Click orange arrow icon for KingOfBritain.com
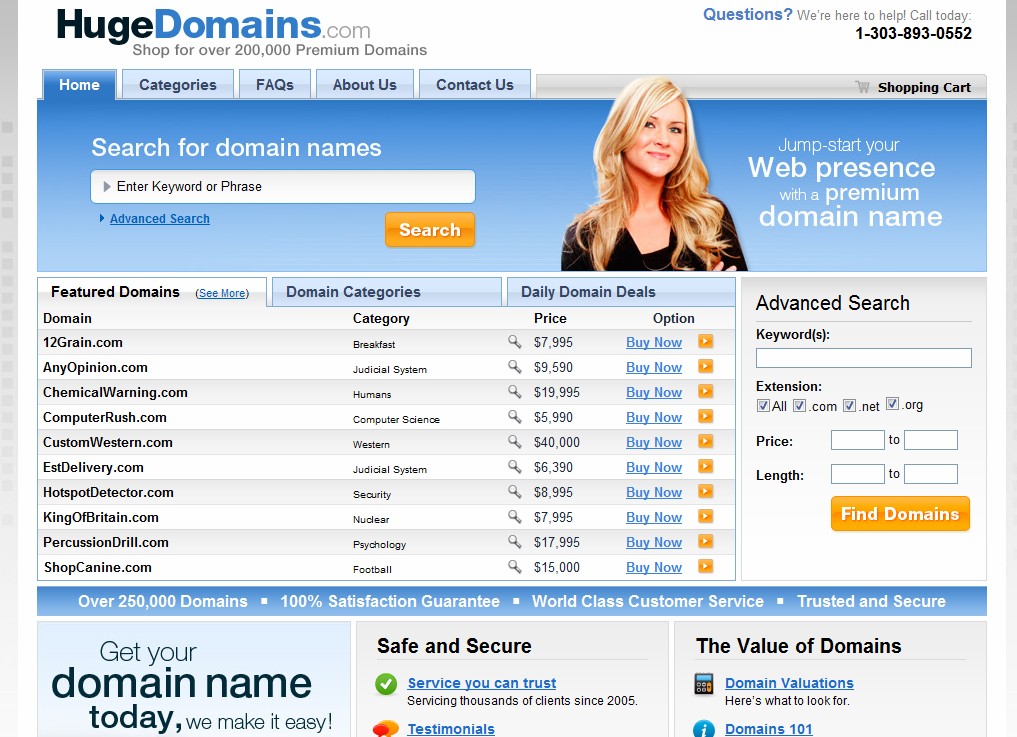 pos(706,516)
